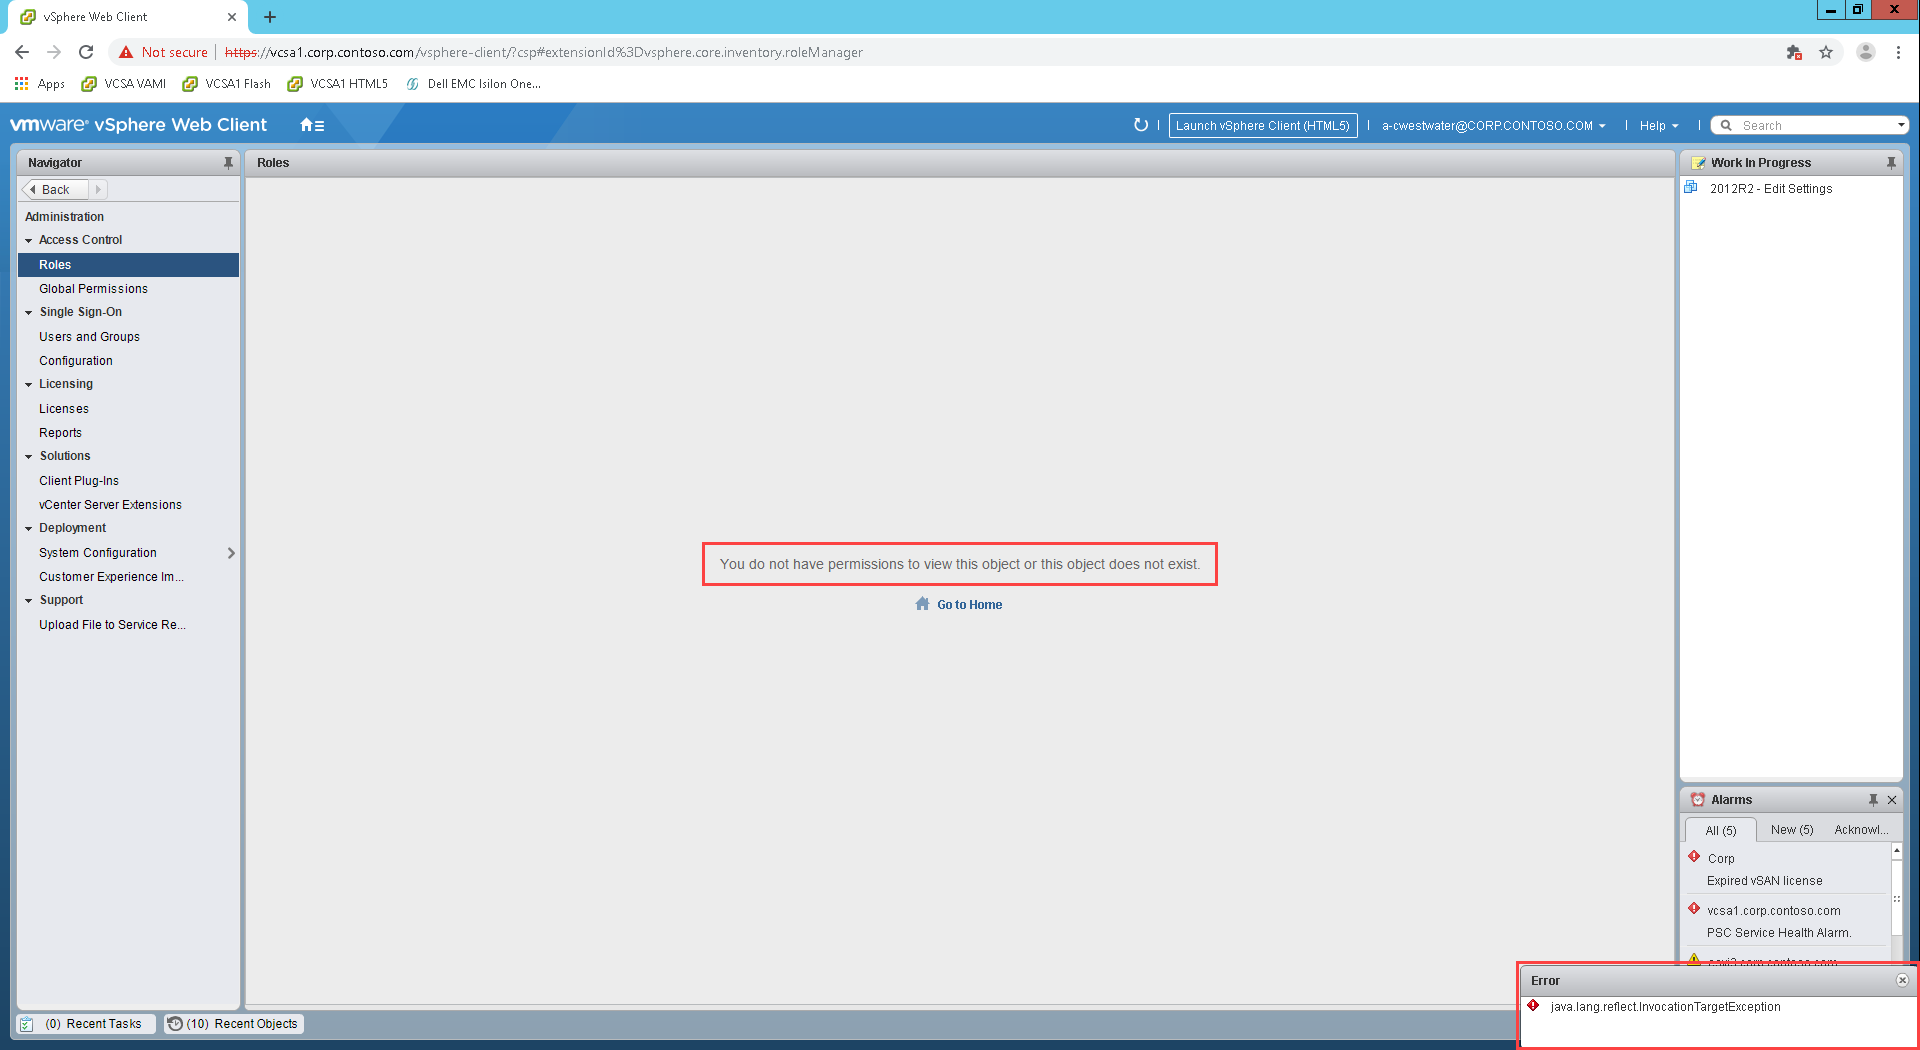Collapse the Solutions section

coord(29,457)
